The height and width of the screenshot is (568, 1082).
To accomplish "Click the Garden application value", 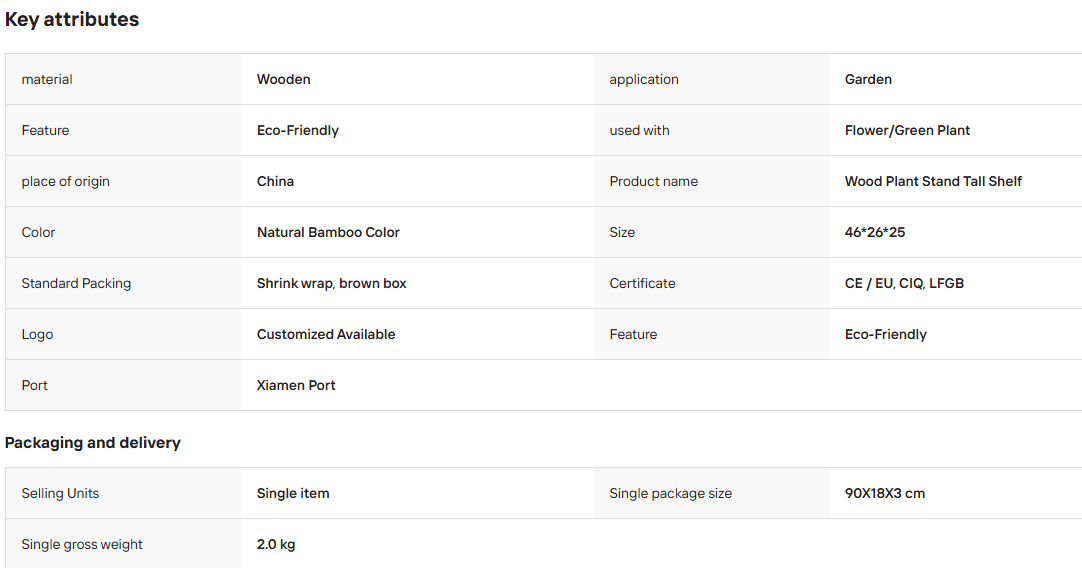I will 868,79.
